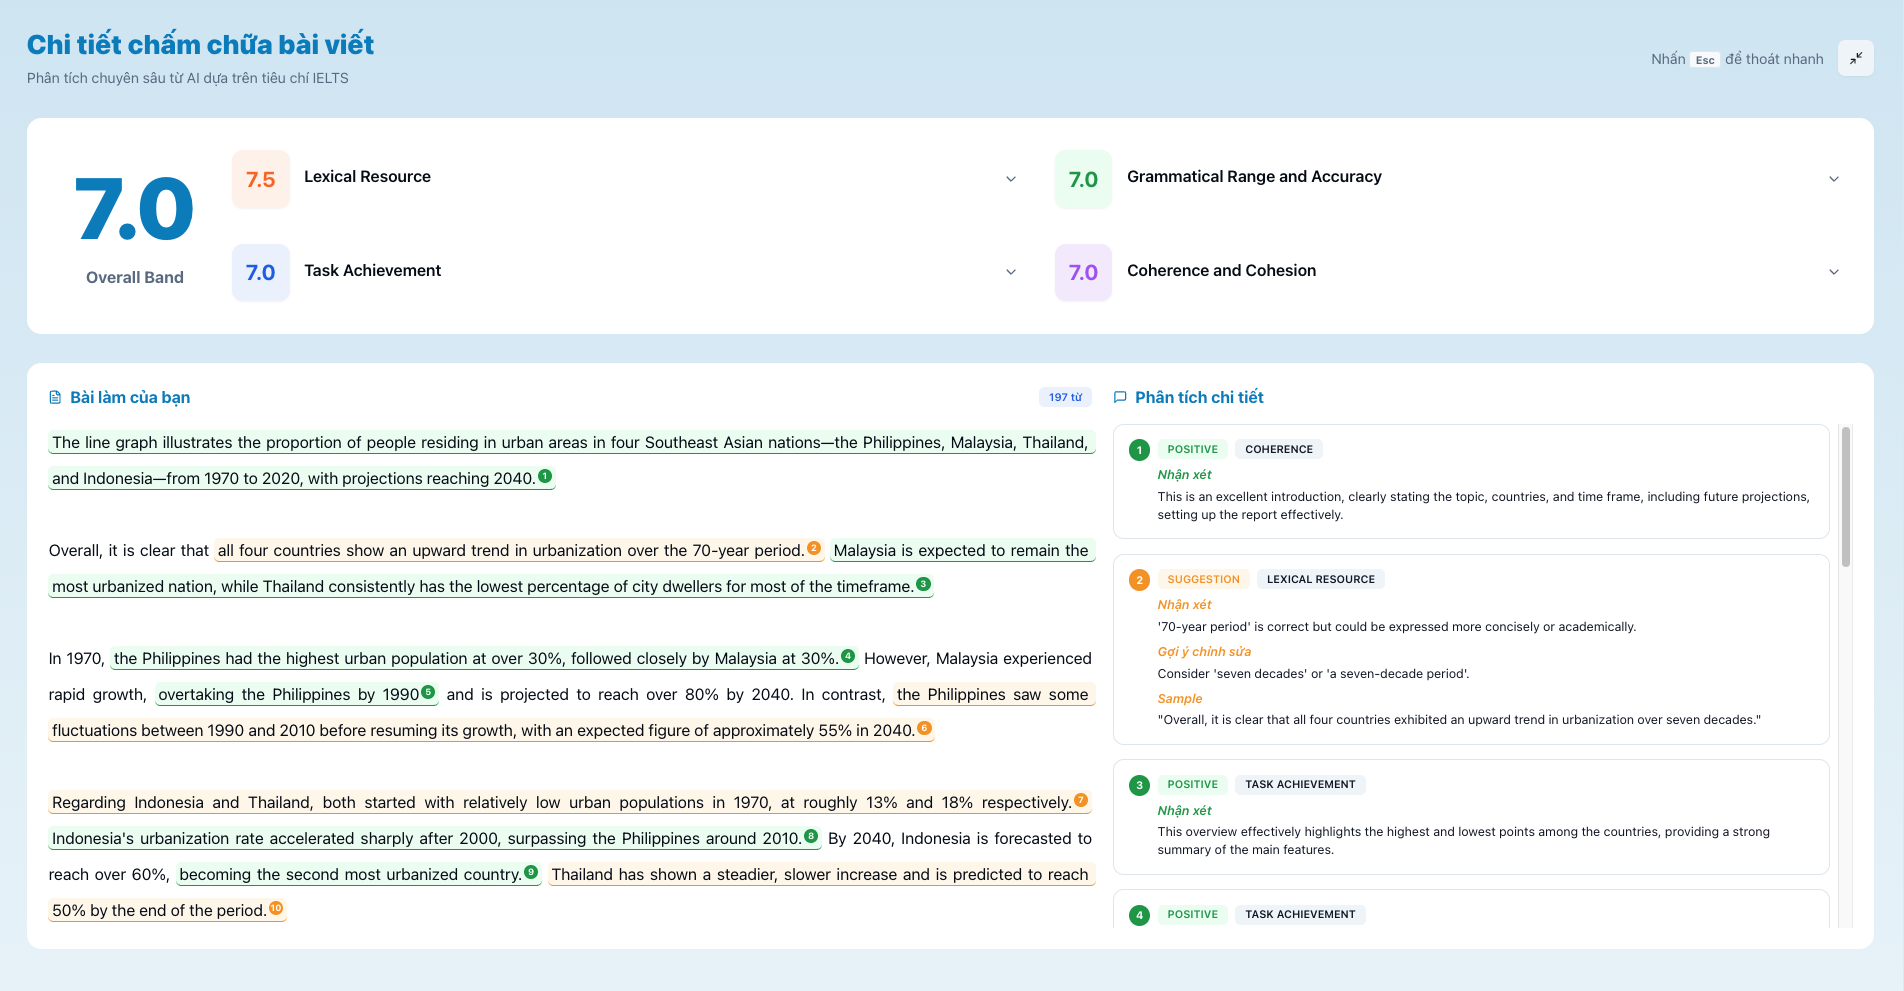The height and width of the screenshot is (991, 1904).
Task: Expand the Lexical Resource chevron
Action: 1011,179
